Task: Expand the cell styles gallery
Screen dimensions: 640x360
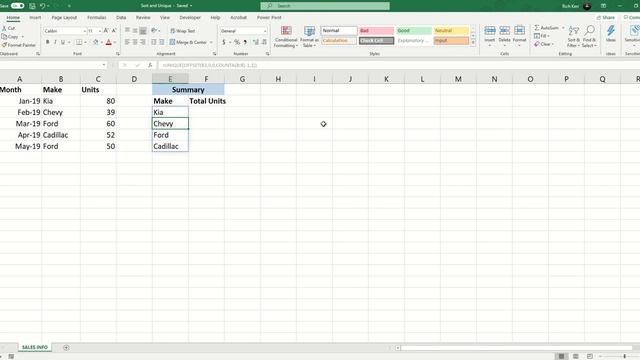Action: (x=473, y=42)
